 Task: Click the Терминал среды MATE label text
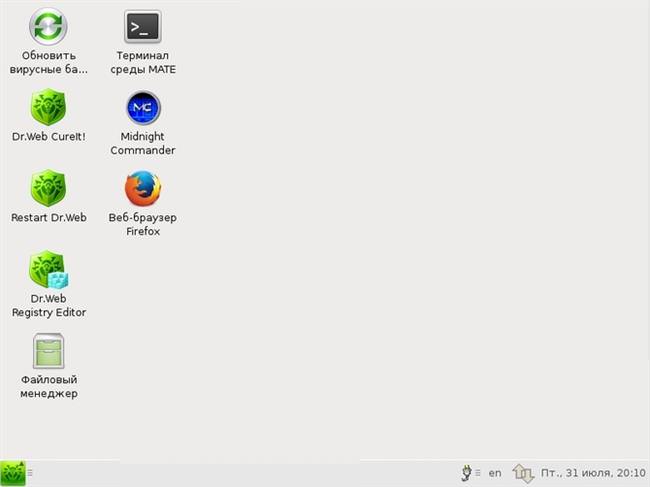click(143, 62)
